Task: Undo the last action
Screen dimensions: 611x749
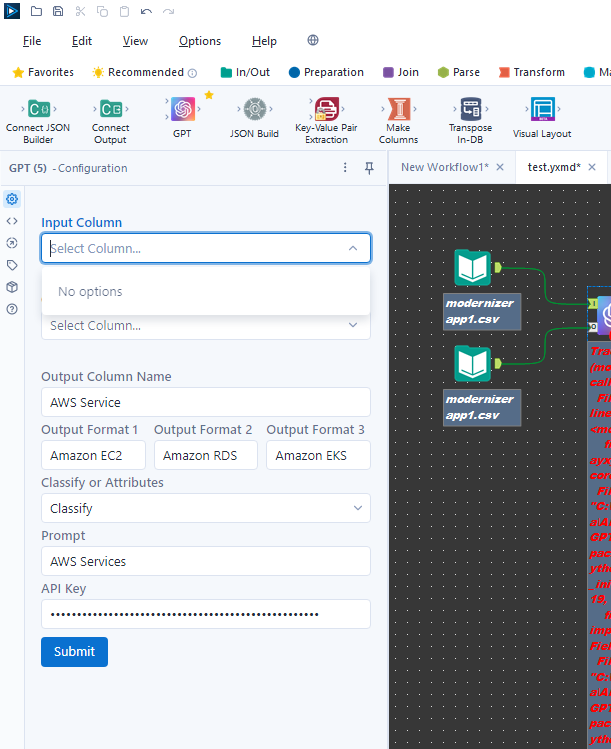Action: pyautogui.click(x=146, y=11)
